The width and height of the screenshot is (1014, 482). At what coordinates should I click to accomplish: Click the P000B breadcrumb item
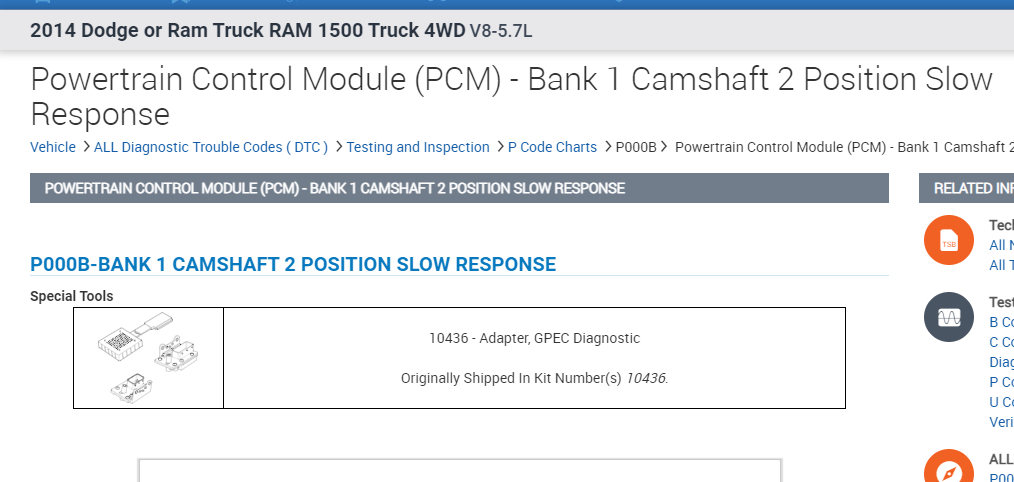pos(636,147)
